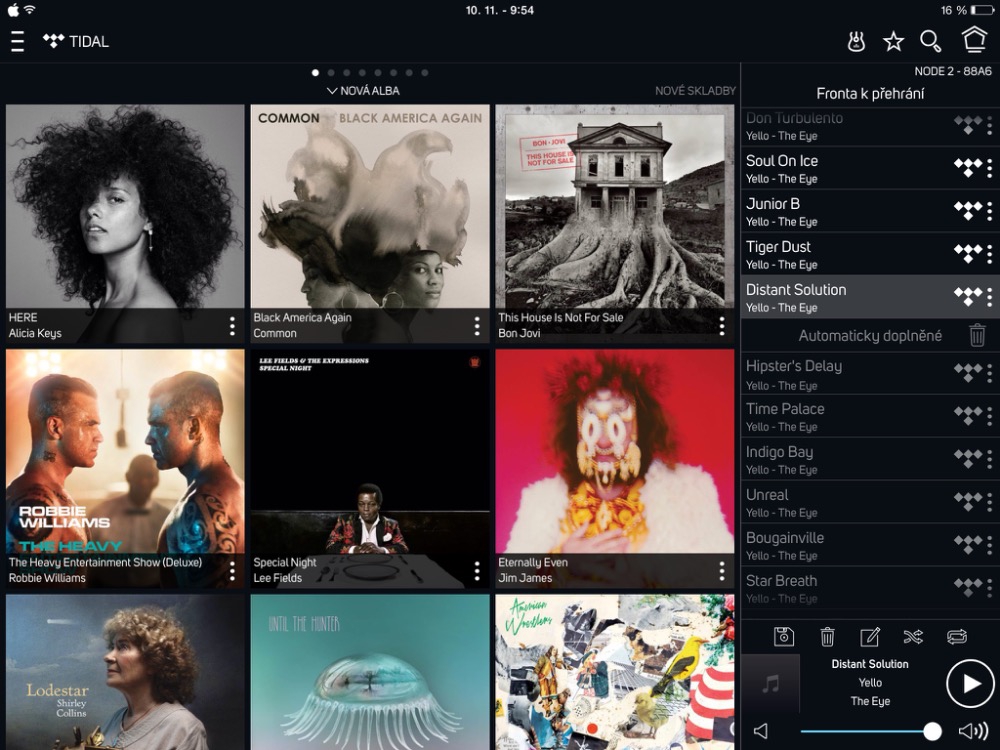Open the HERE album by Alicia Keys
Screen dimensions: 1000x750
[125, 224]
